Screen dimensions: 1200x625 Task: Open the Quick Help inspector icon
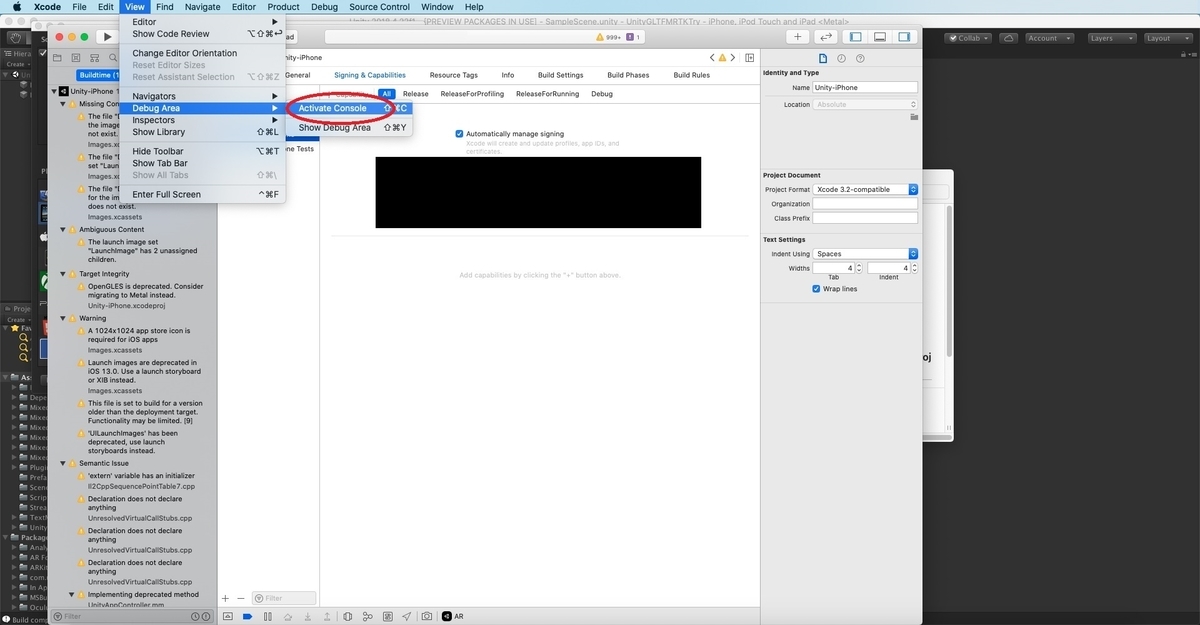click(860, 58)
